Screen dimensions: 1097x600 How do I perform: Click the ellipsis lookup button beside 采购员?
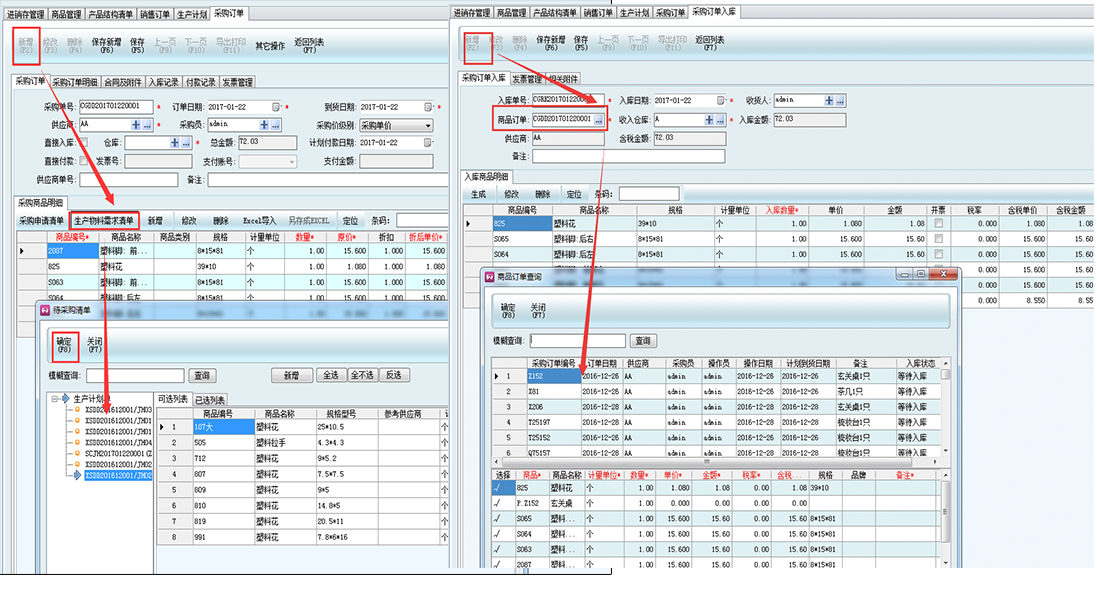coord(277,125)
